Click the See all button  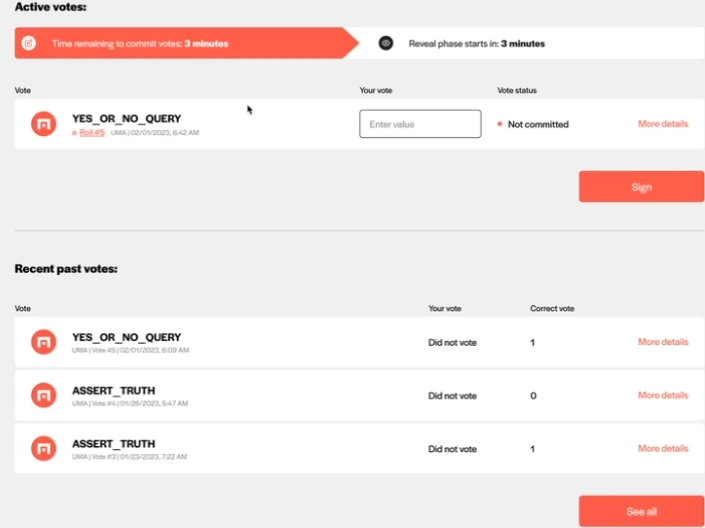coord(642,511)
